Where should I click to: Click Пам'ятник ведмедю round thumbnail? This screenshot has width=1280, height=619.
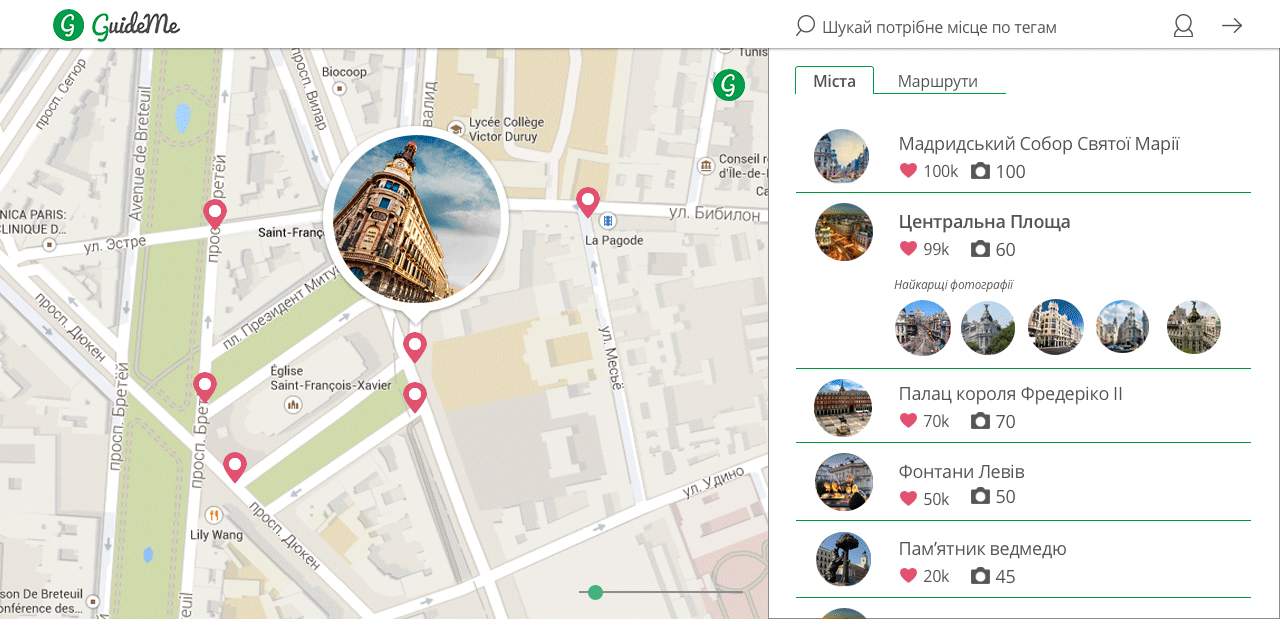[x=843, y=559]
